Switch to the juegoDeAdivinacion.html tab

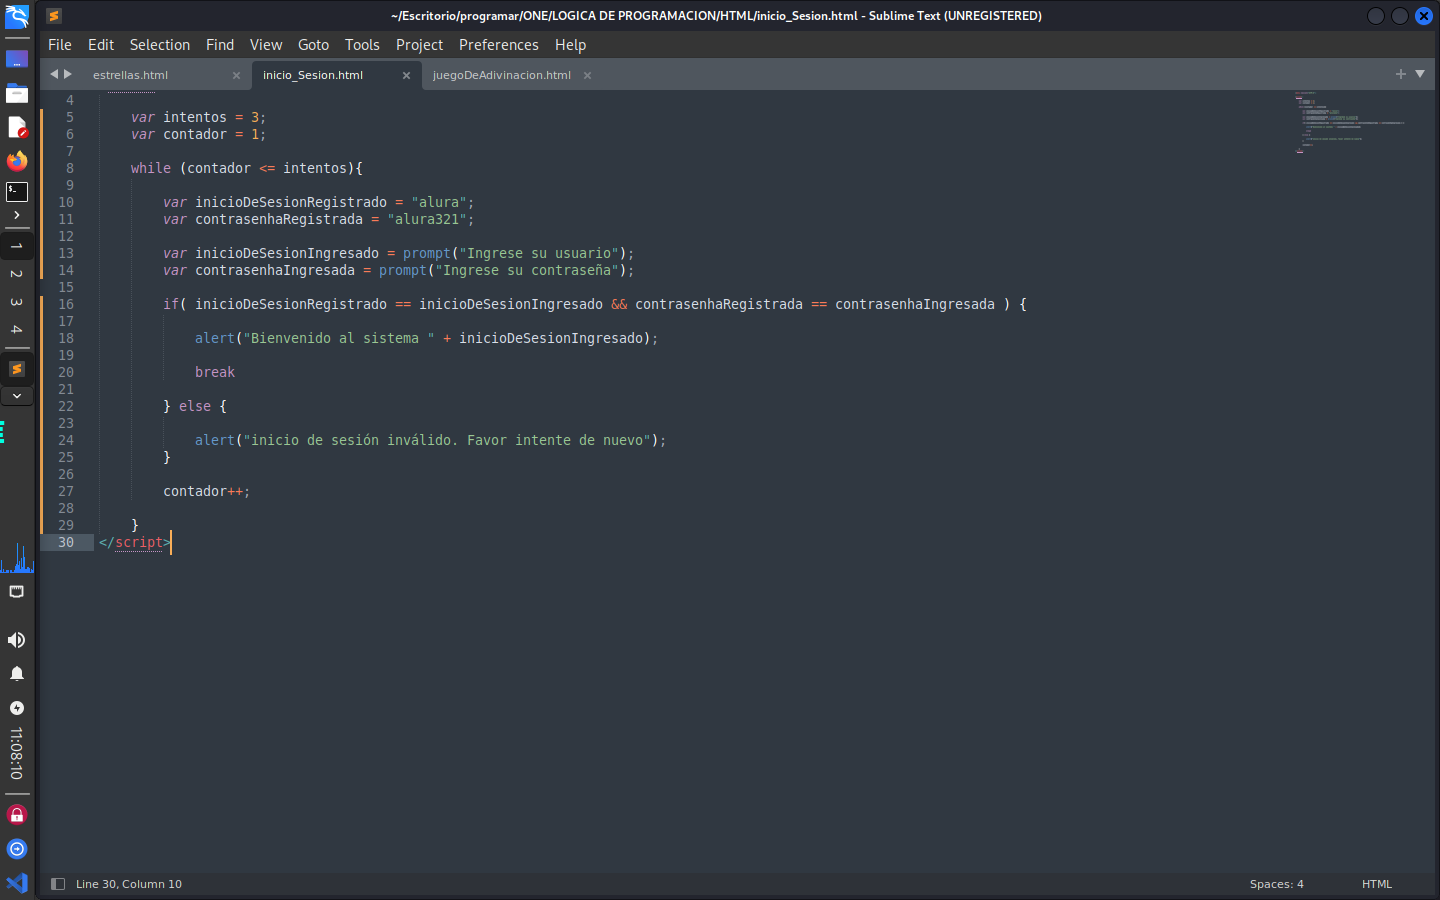click(x=502, y=75)
